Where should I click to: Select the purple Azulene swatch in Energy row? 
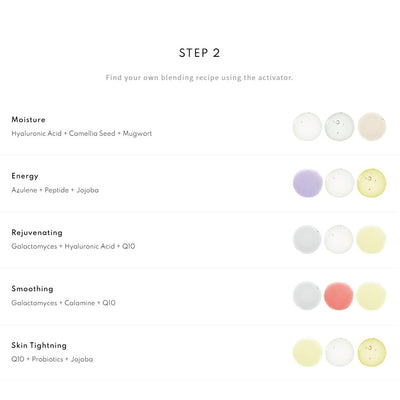[307, 183]
